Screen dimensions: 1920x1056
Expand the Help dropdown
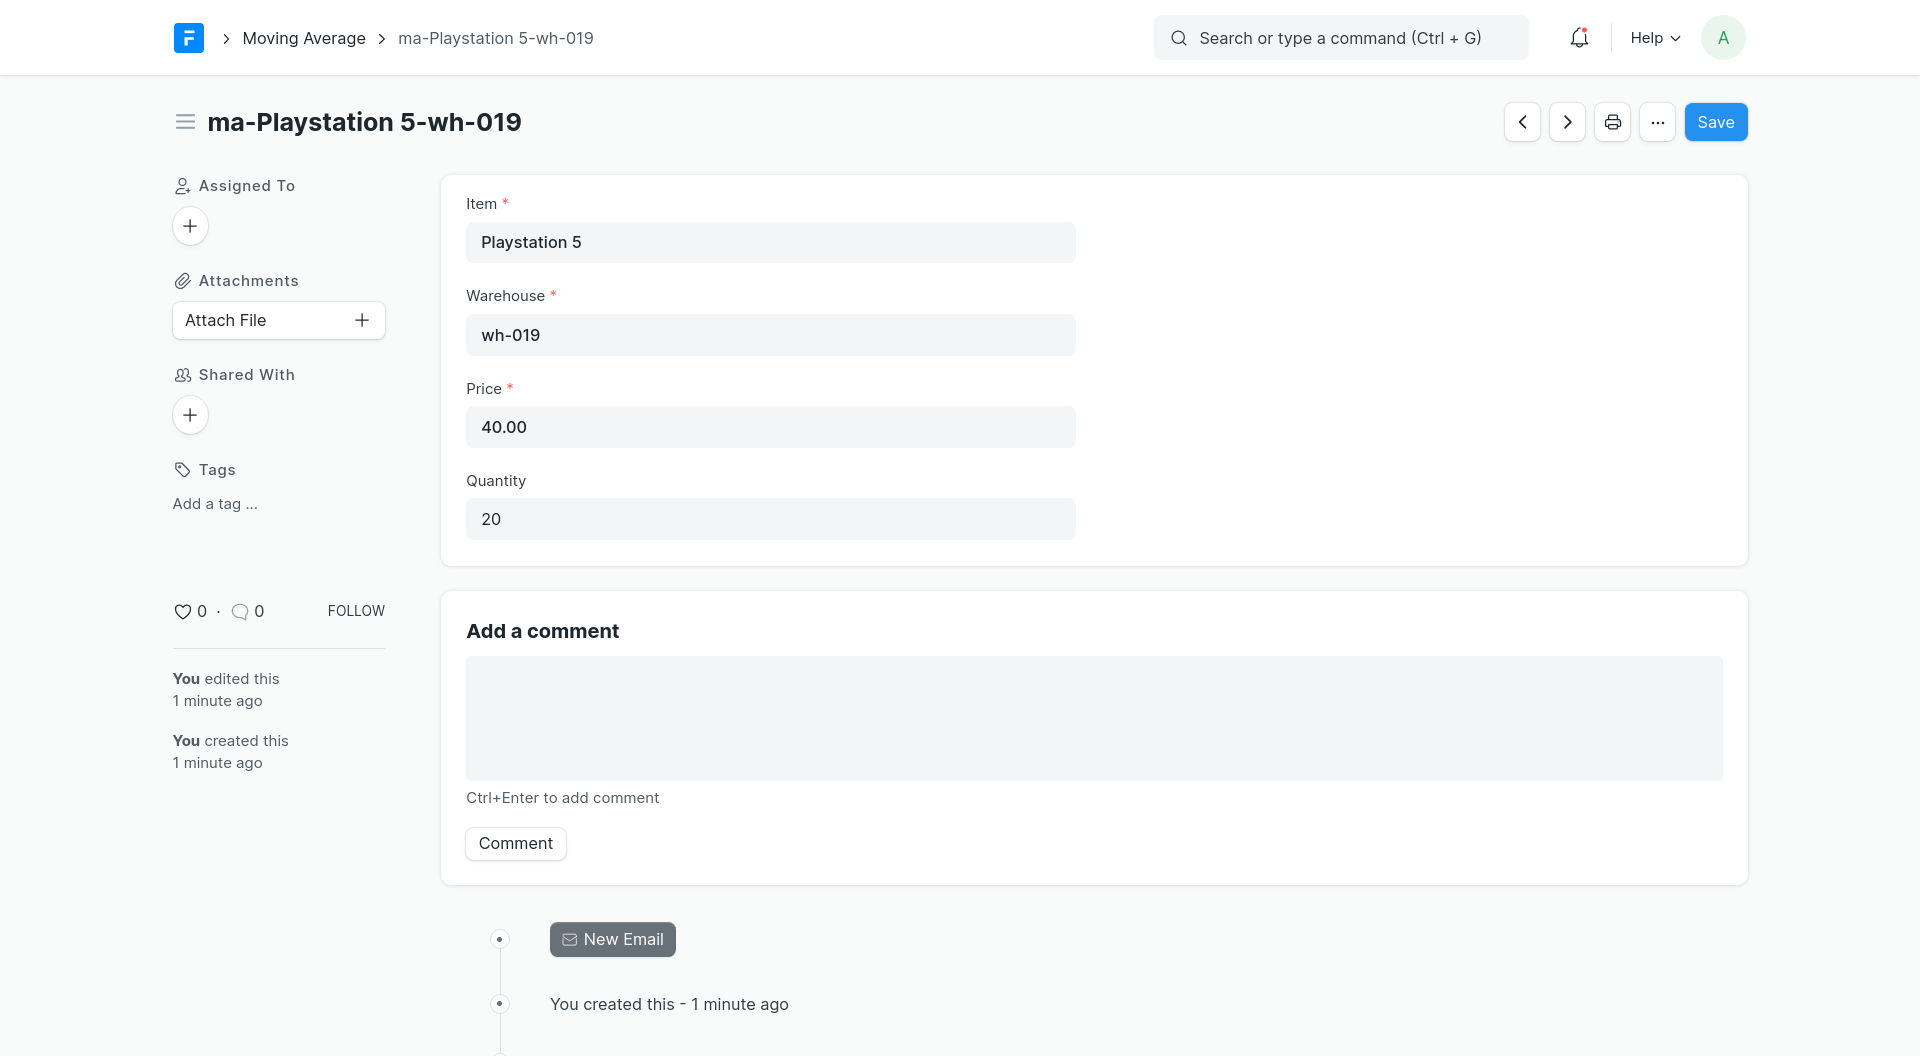(x=1655, y=38)
